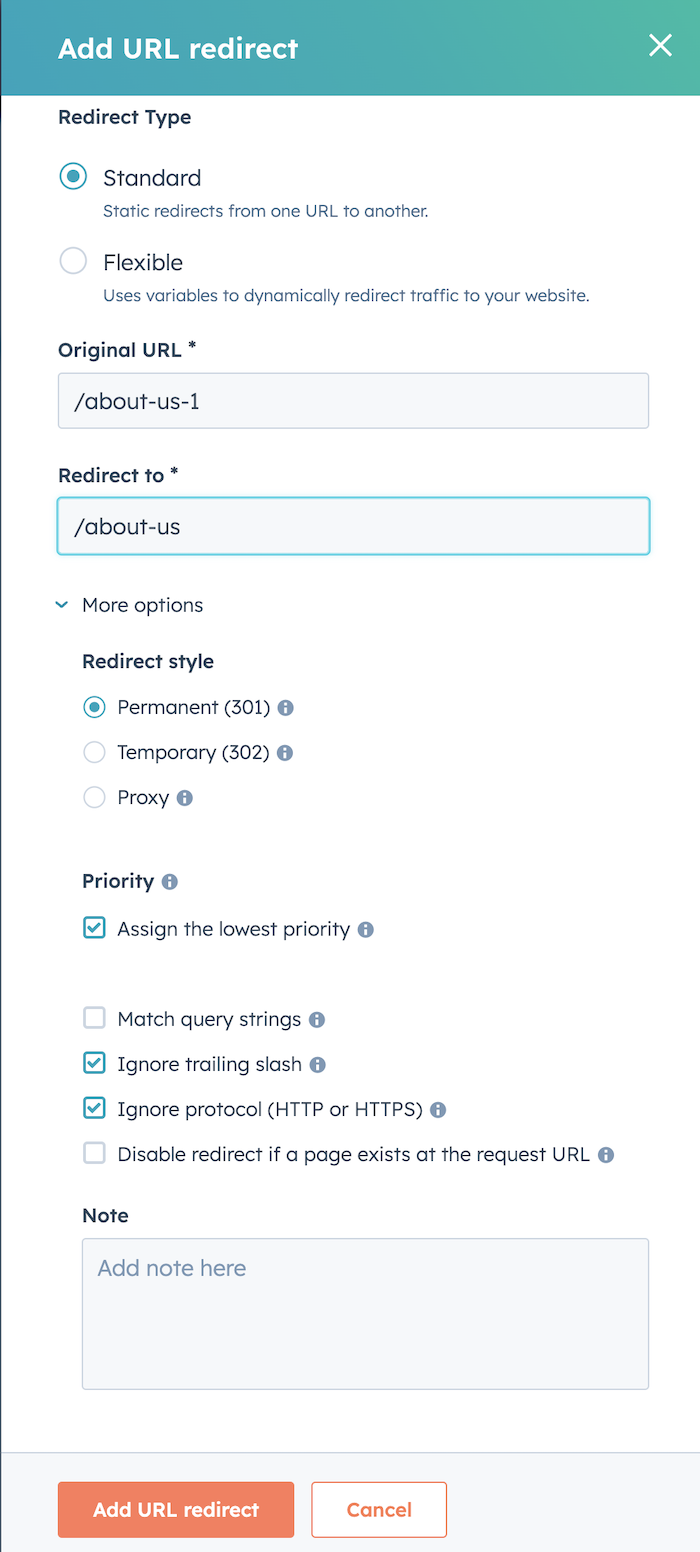Click the Note text area
The height and width of the screenshot is (1552, 700).
365,1313
